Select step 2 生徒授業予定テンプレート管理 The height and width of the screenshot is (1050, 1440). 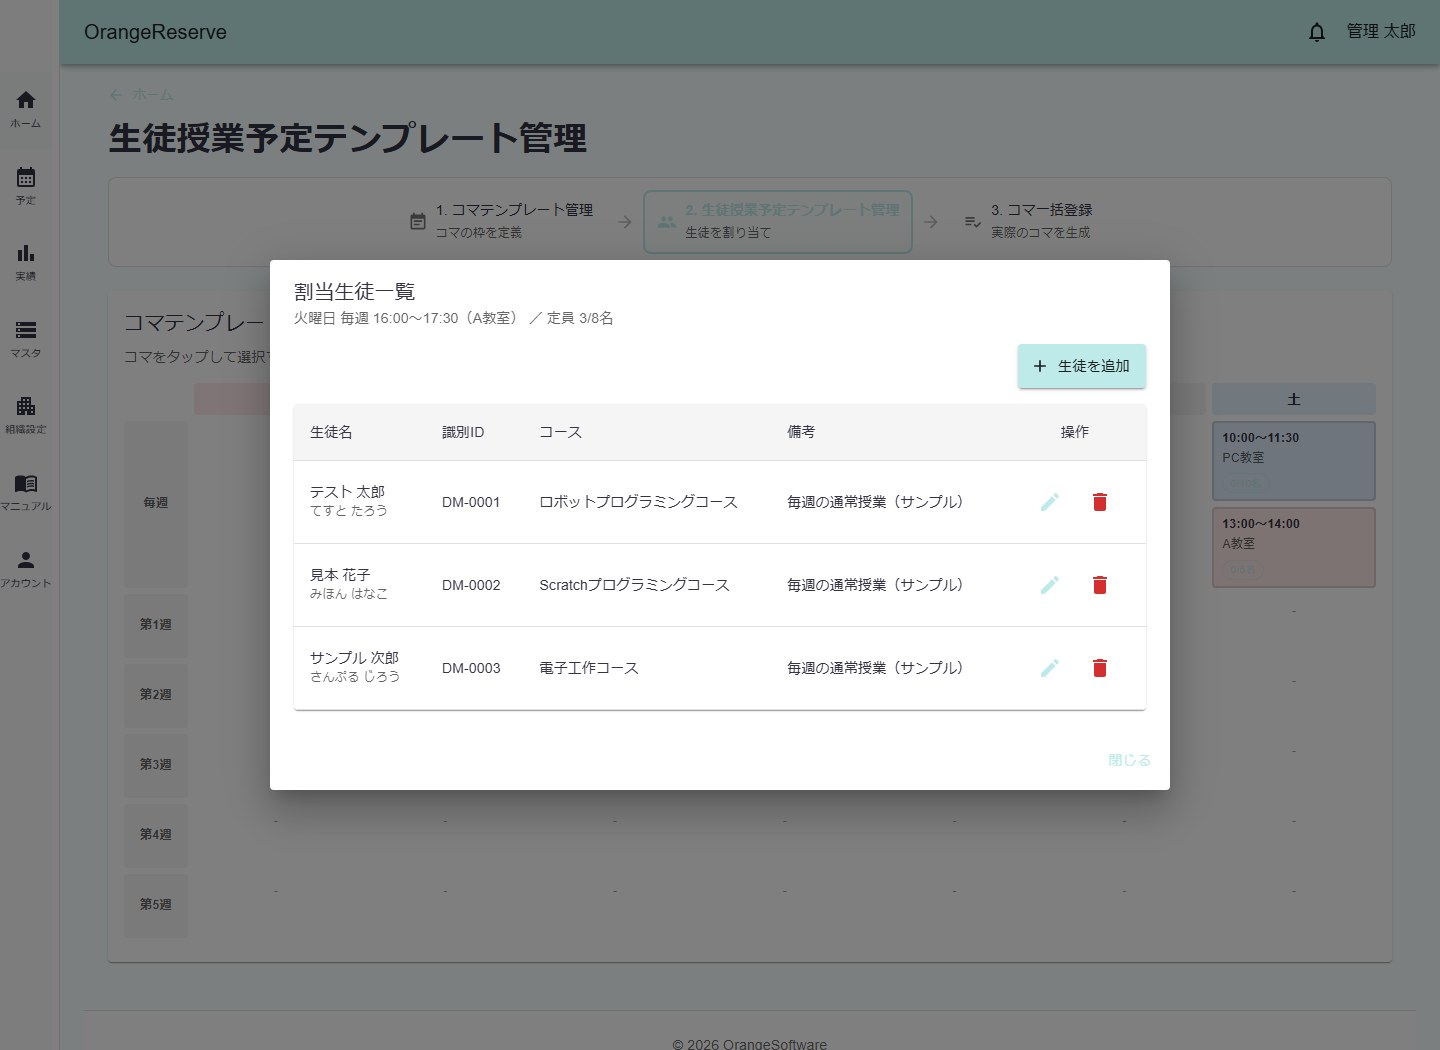pyautogui.click(x=778, y=221)
